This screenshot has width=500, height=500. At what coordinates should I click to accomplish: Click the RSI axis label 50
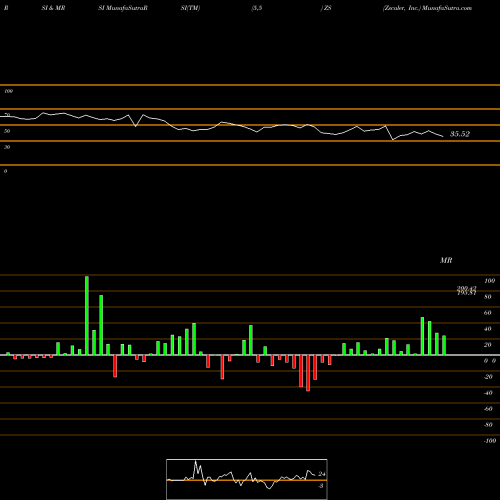(x=7, y=131)
